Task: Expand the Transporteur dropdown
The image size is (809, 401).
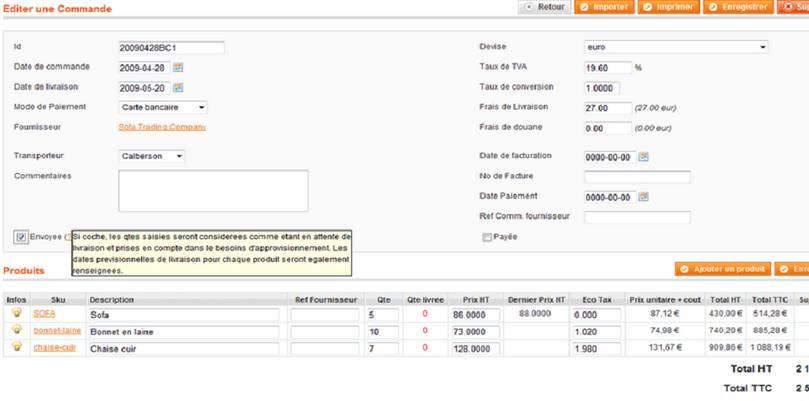Action: click(x=151, y=156)
